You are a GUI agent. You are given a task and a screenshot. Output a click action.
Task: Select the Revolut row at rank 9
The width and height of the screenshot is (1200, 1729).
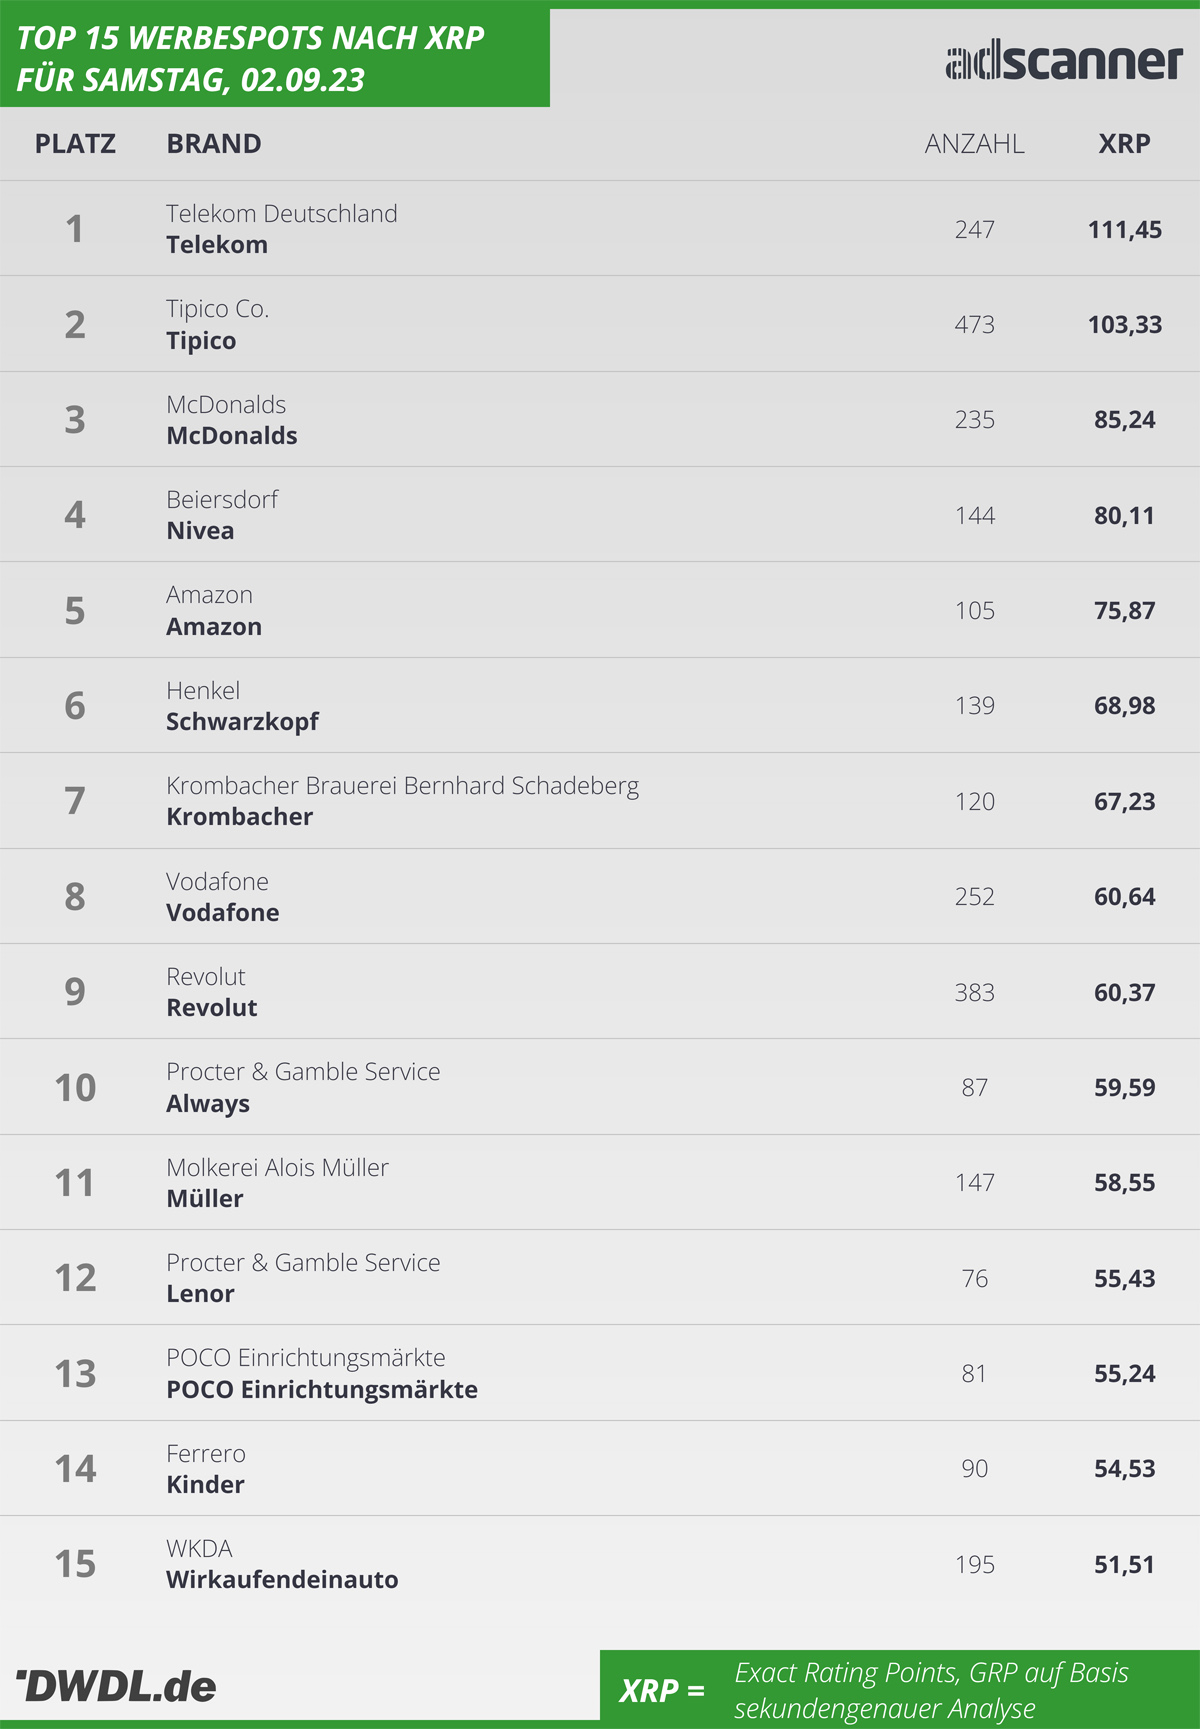click(600, 991)
